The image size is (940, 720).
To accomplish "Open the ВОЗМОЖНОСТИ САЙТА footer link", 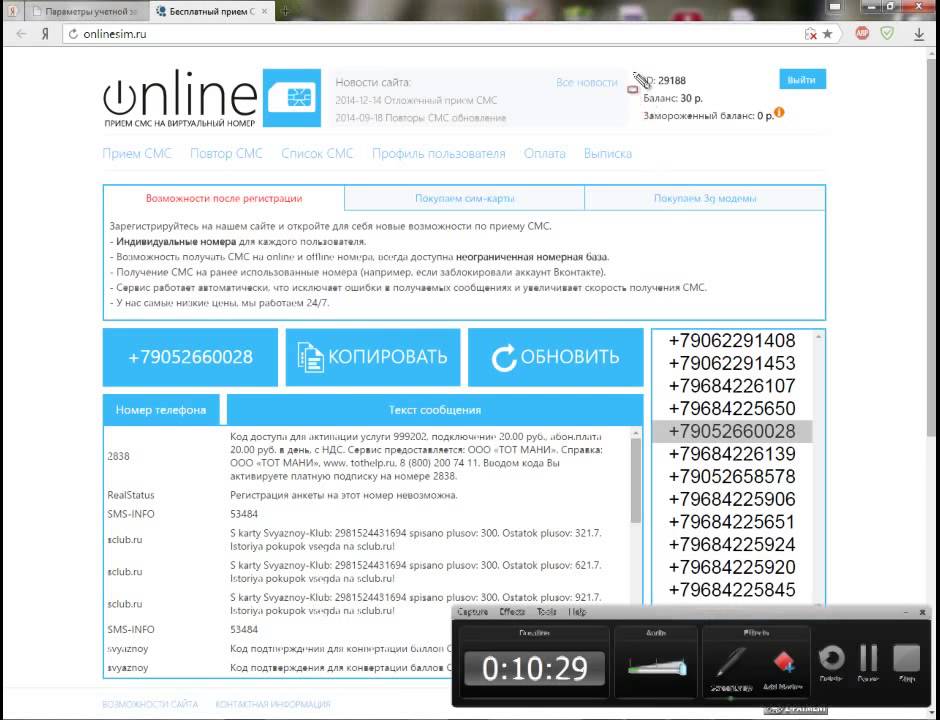I will point(150,704).
